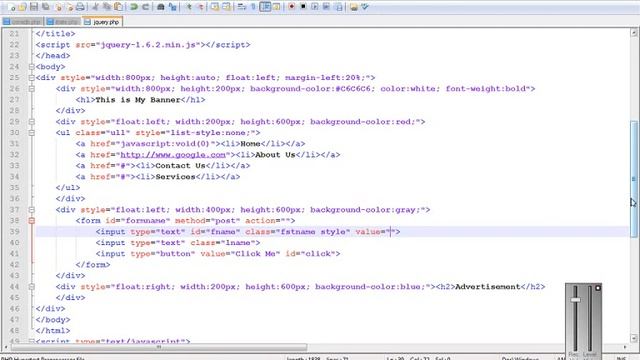The width and height of the screenshot is (640, 360).
Task: Click the length entry in status bar
Action: (x=317, y=358)
